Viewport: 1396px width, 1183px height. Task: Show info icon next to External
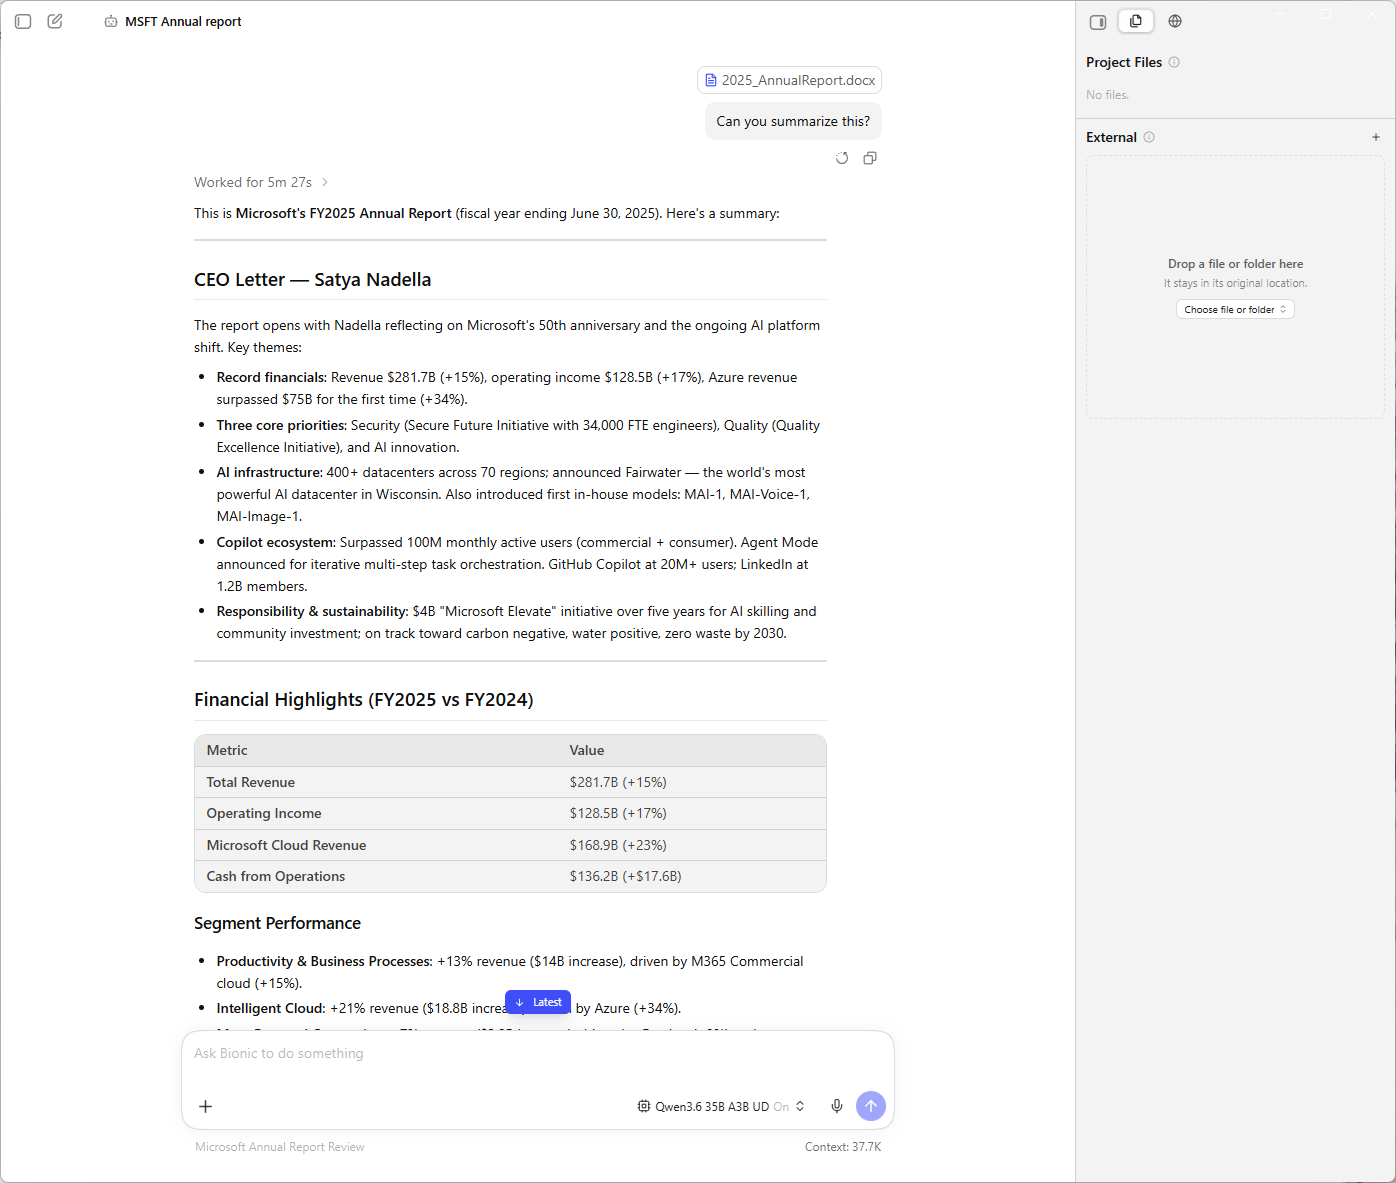click(1149, 137)
